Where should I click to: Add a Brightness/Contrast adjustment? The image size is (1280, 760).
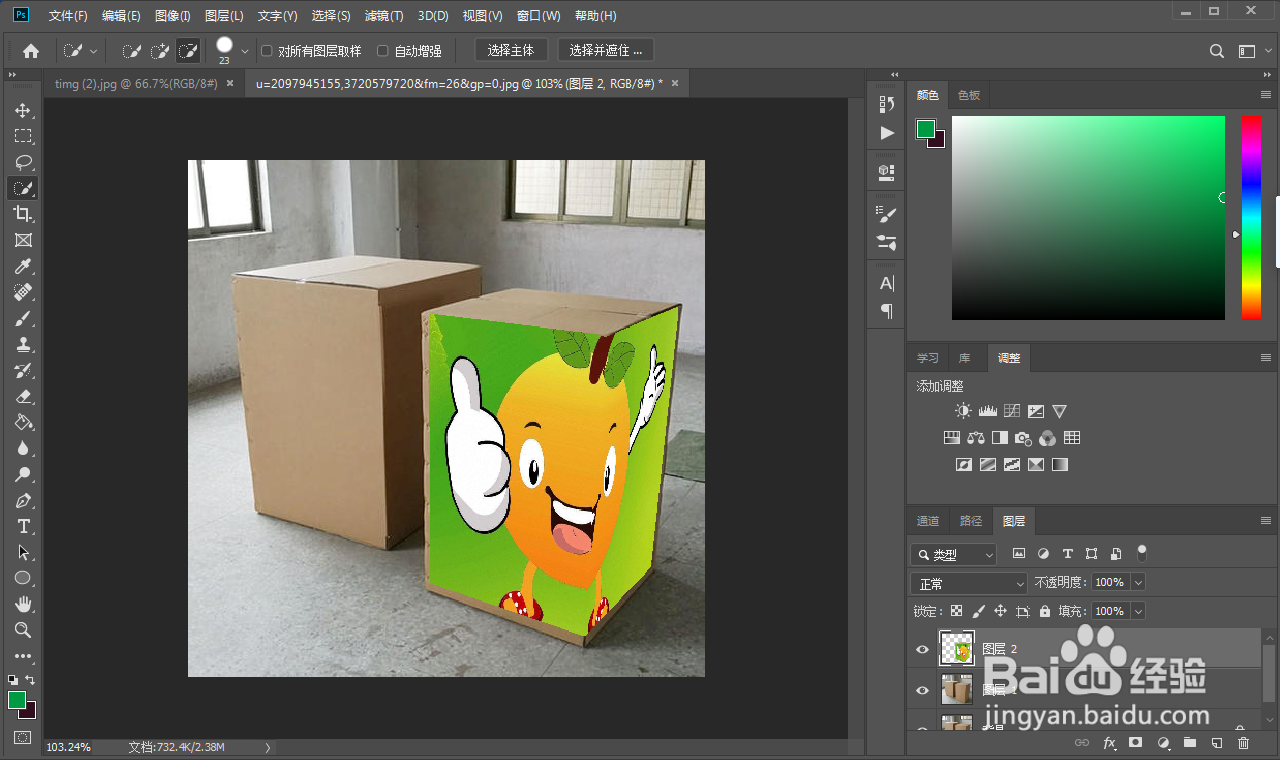[x=963, y=411]
